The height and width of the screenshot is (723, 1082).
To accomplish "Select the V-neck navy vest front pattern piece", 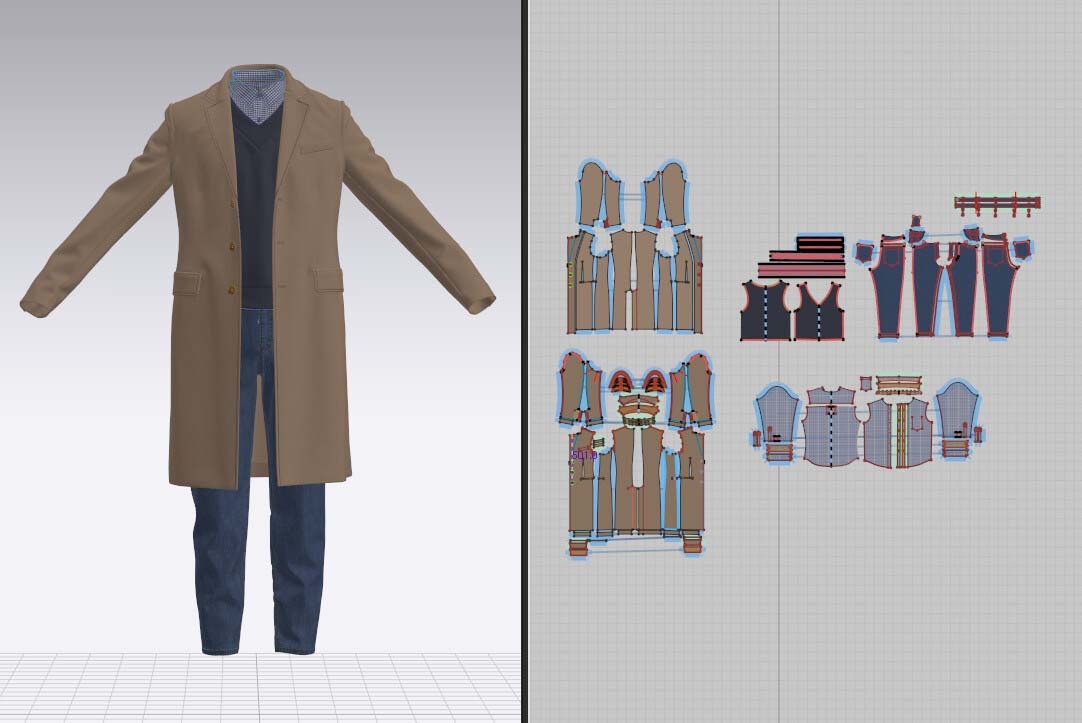I will tap(819, 312).
